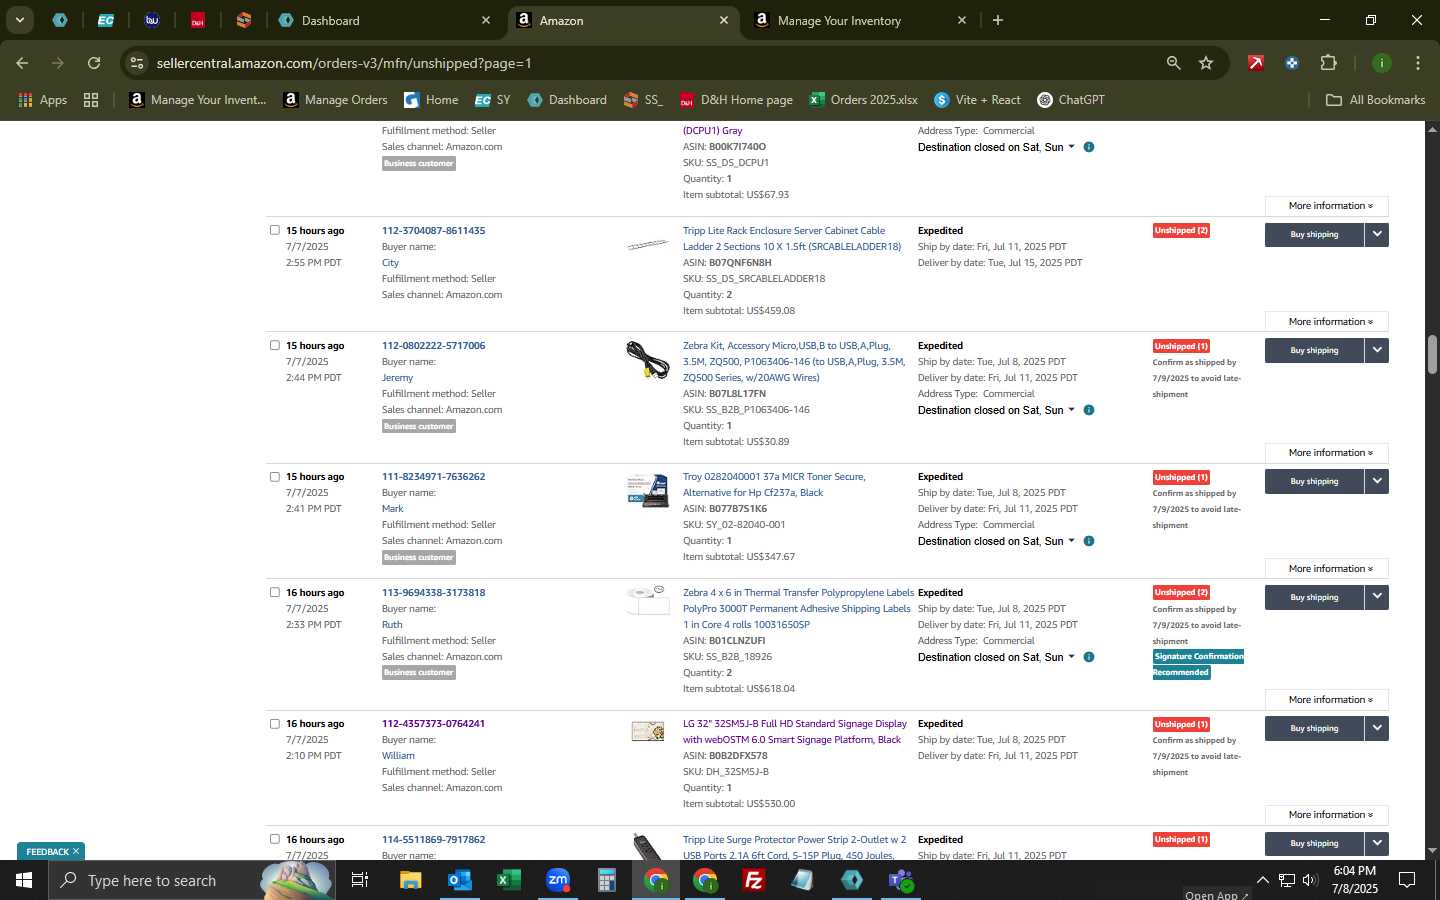The height and width of the screenshot is (900, 1440).
Task: Open the notification center icon
Action: coord(1407,880)
